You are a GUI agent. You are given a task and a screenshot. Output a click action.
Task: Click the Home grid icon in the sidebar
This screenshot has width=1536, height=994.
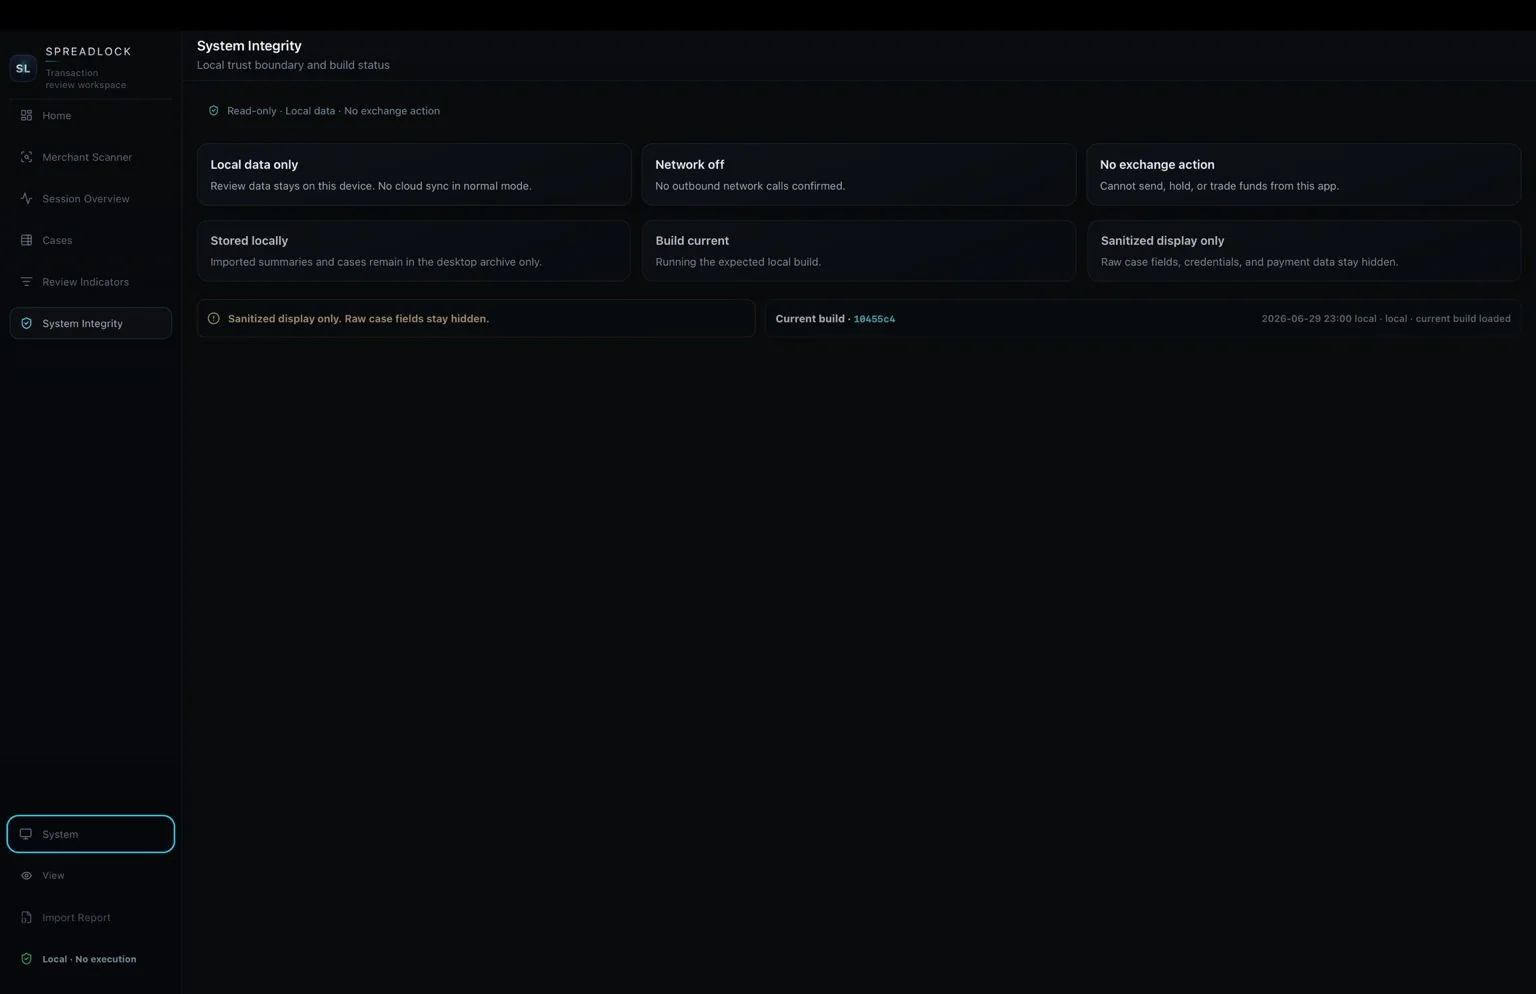(26, 116)
